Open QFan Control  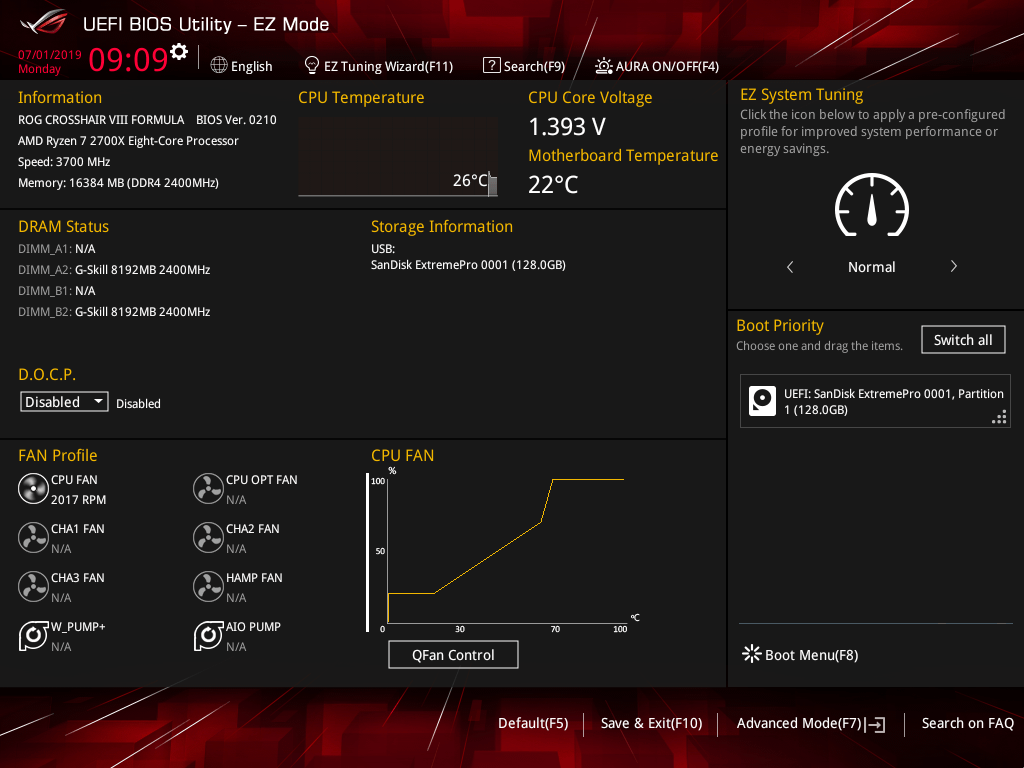453,654
